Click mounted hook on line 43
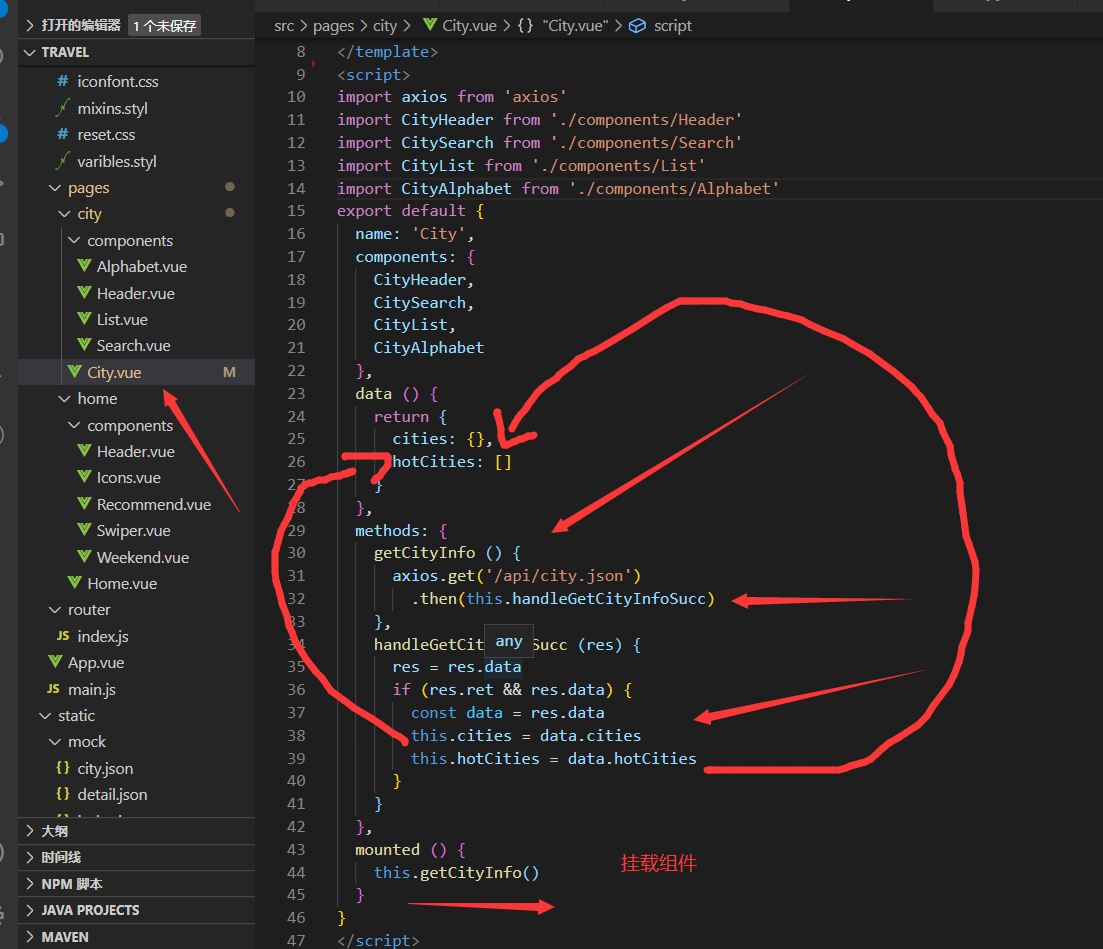1103x949 pixels. (x=388, y=850)
